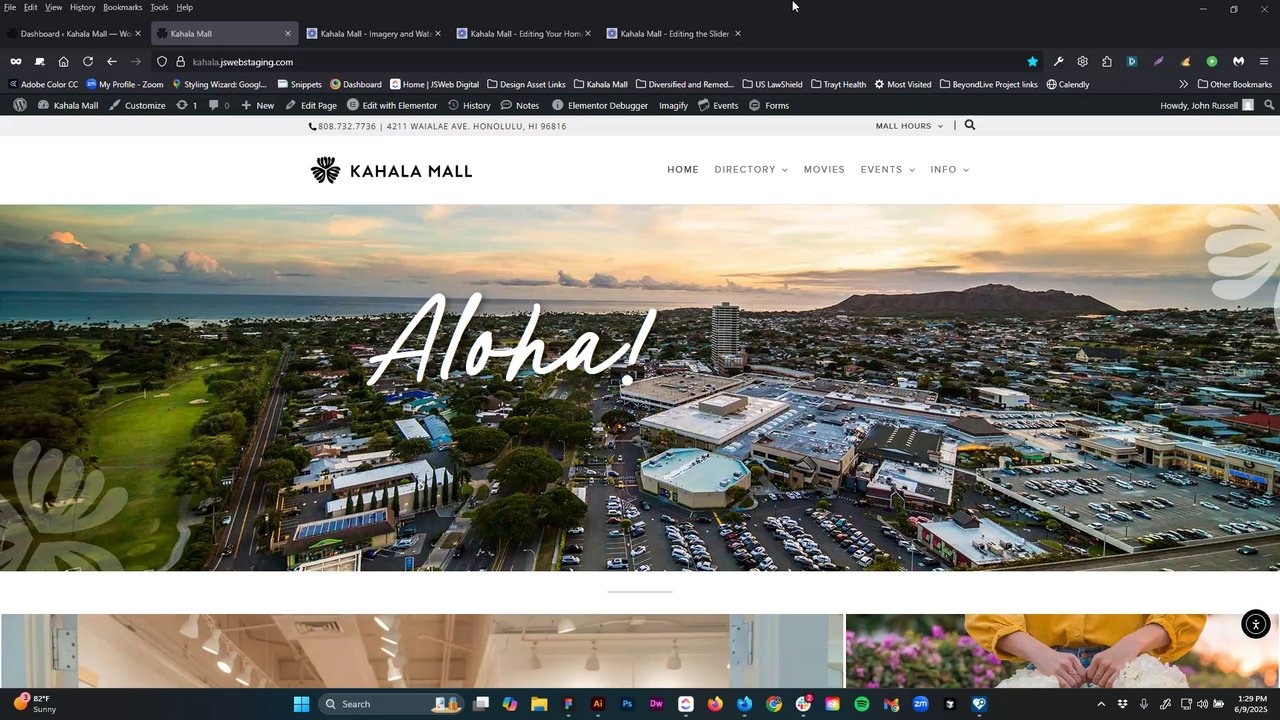Click the browser home icon
The height and width of the screenshot is (720, 1280).
click(64, 62)
